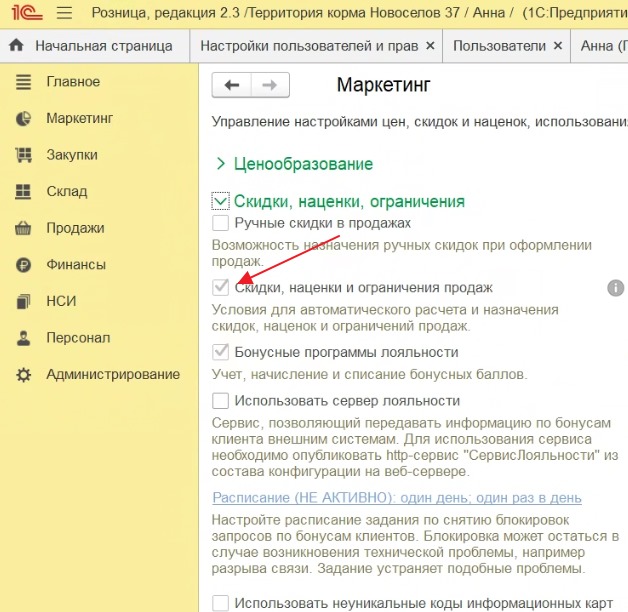
Task: Toggle Бонусные программы лояльности checkbox
Action: pos(221,353)
